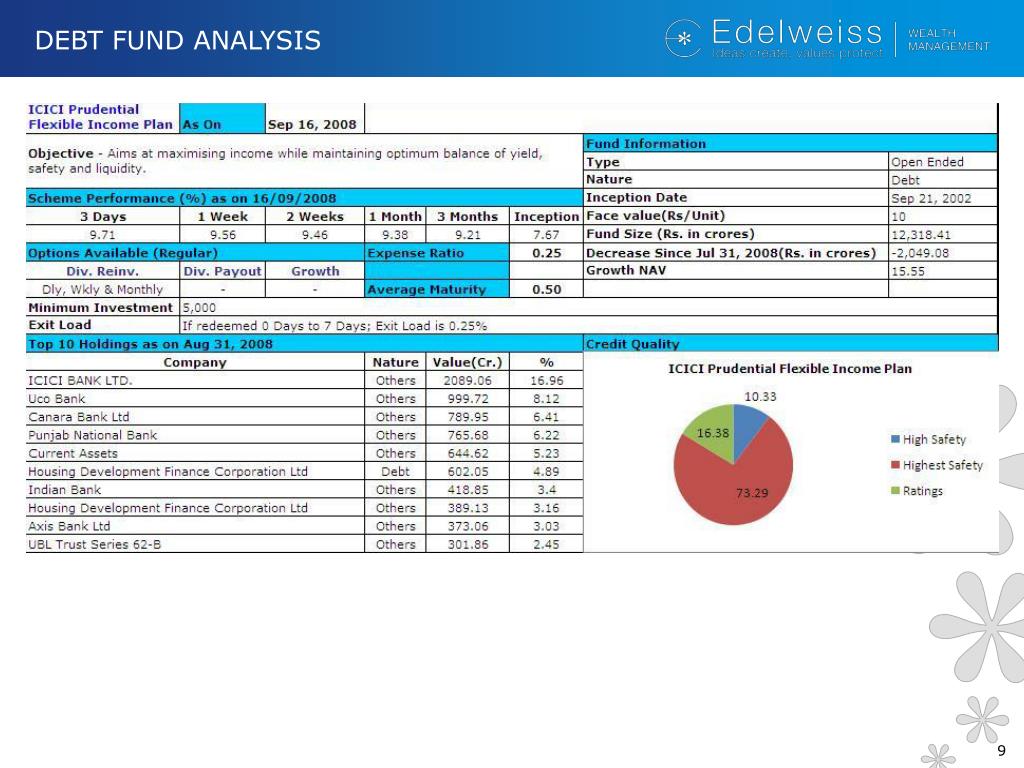The width and height of the screenshot is (1024, 768).
Task: Select the Punjab National Bank row
Action: [304, 436]
